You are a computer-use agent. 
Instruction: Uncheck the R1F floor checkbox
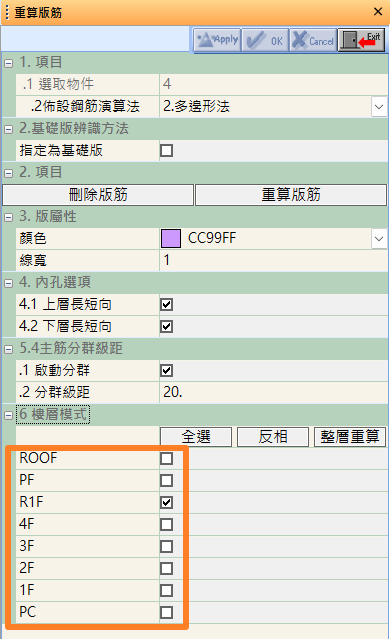pyautogui.click(x=166, y=502)
